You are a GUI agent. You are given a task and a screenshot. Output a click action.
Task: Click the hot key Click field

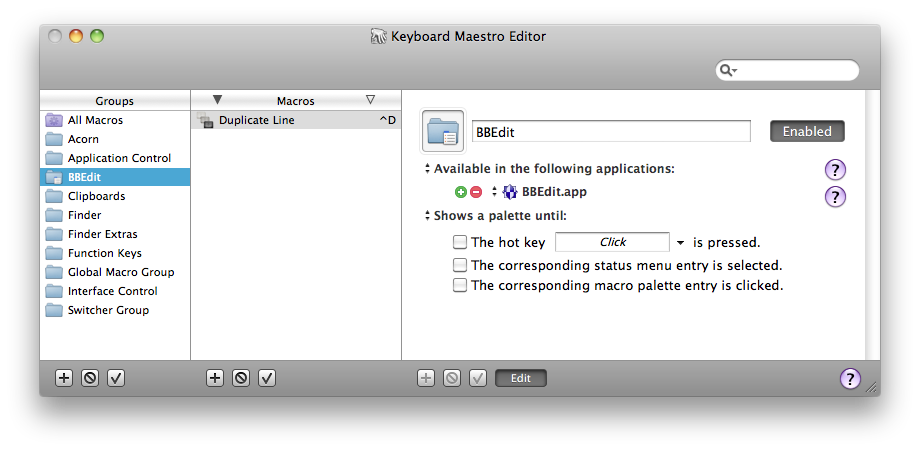pos(612,242)
